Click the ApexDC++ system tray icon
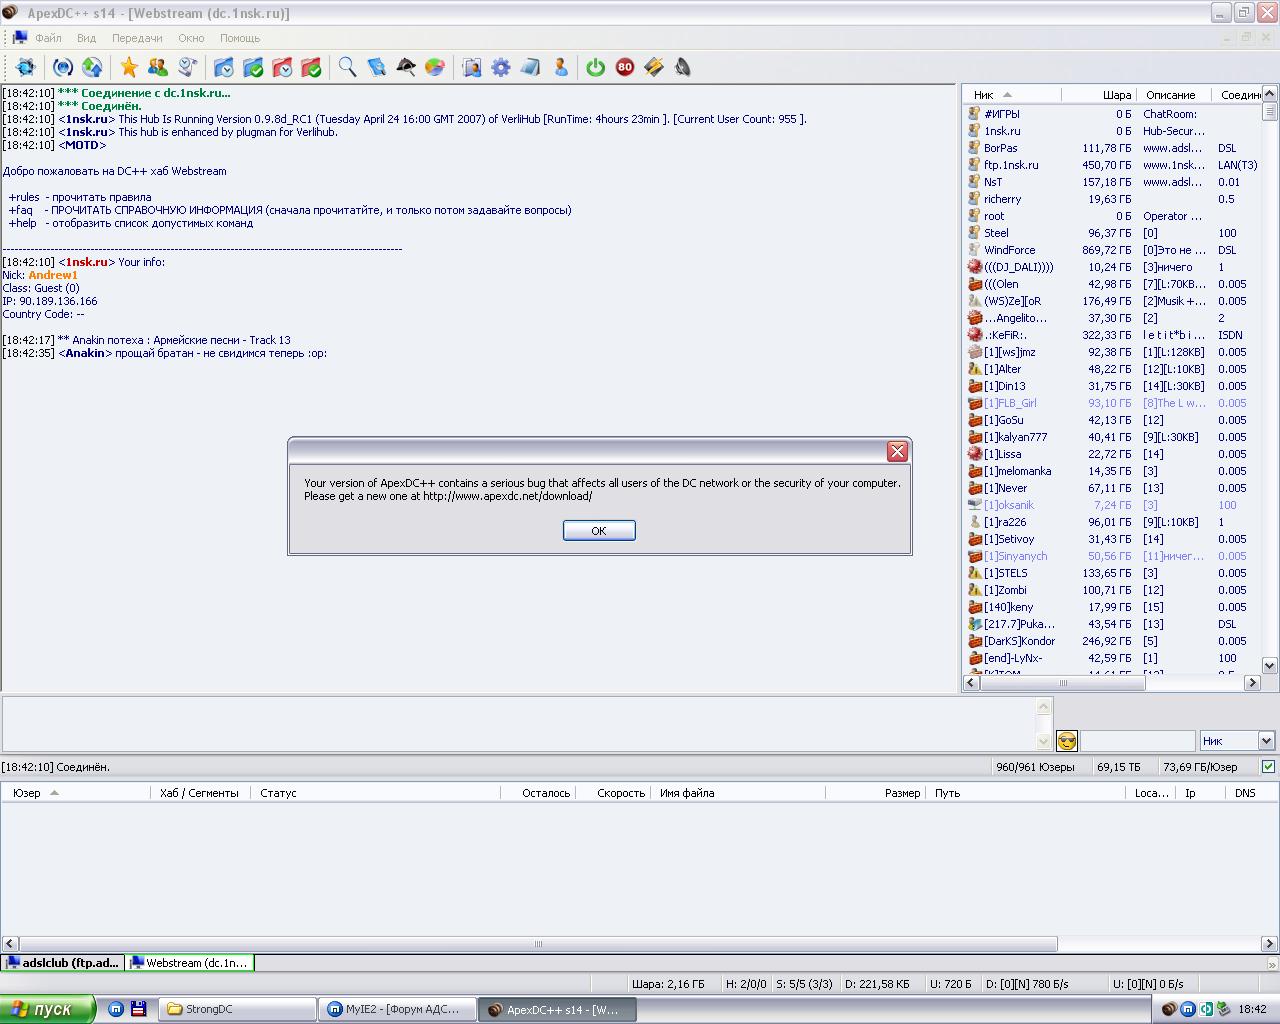1280x1024 pixels. click(1169, 1009)
